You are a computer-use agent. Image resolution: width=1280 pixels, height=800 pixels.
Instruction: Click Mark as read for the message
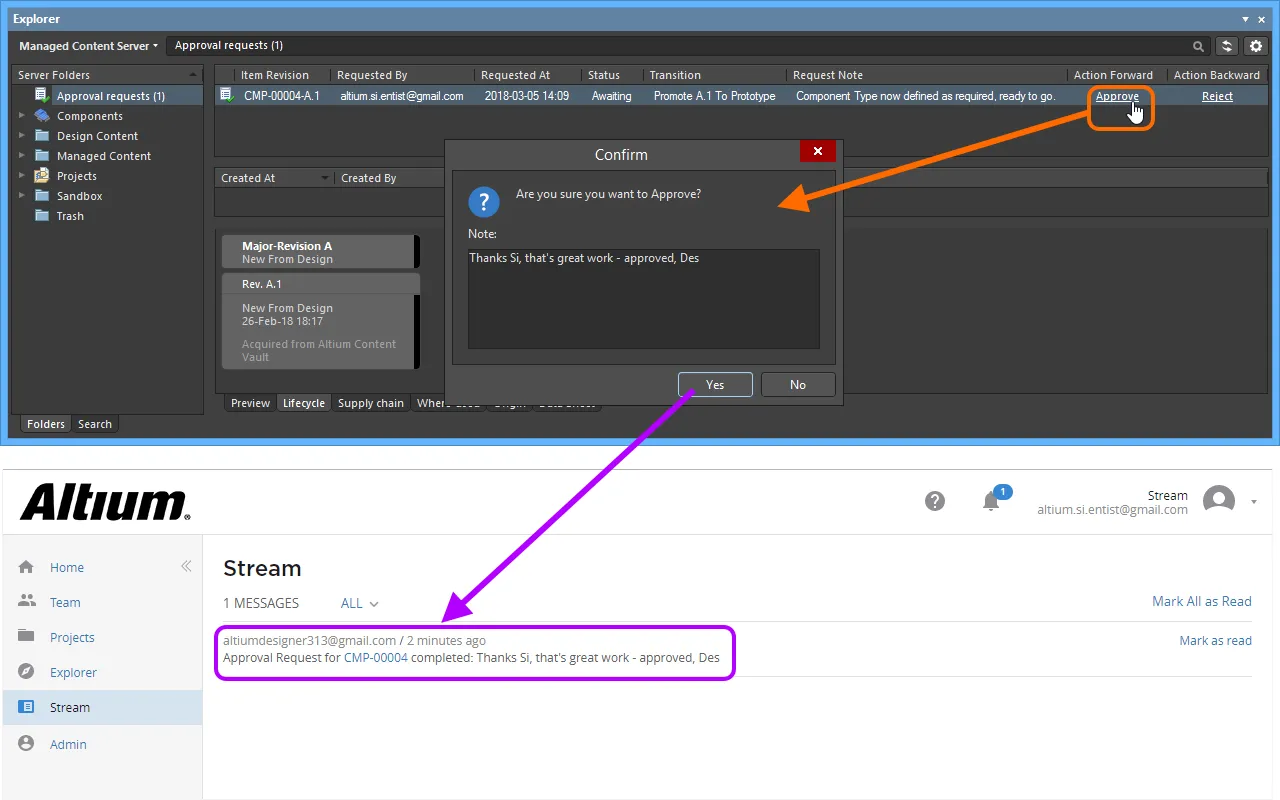1216,641
